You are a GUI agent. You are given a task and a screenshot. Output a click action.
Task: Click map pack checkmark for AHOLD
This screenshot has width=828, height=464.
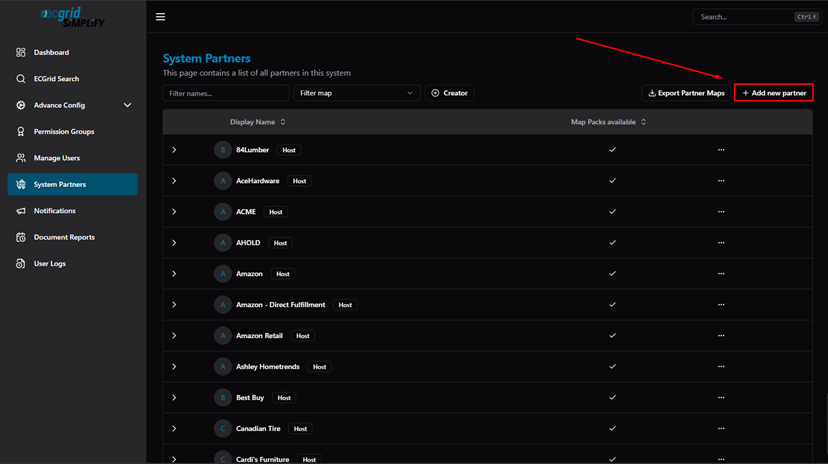613,243
